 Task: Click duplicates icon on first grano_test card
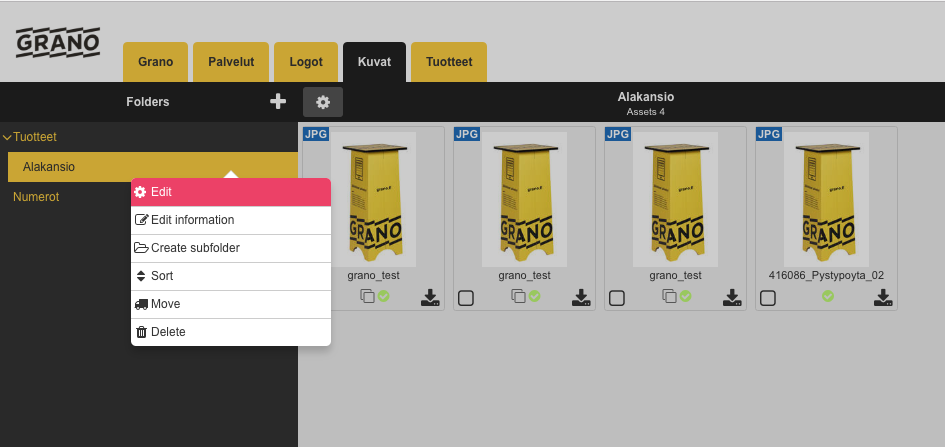tap(368, 296)
